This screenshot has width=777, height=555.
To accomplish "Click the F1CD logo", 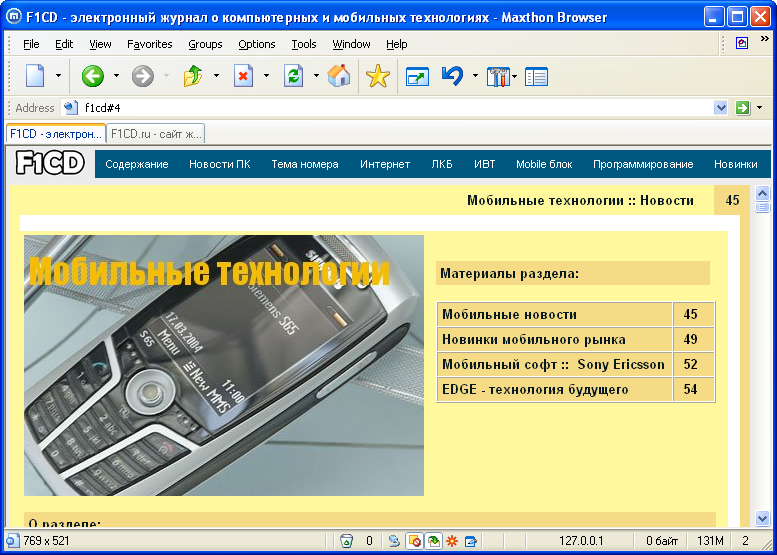I will tap(50, 163).
